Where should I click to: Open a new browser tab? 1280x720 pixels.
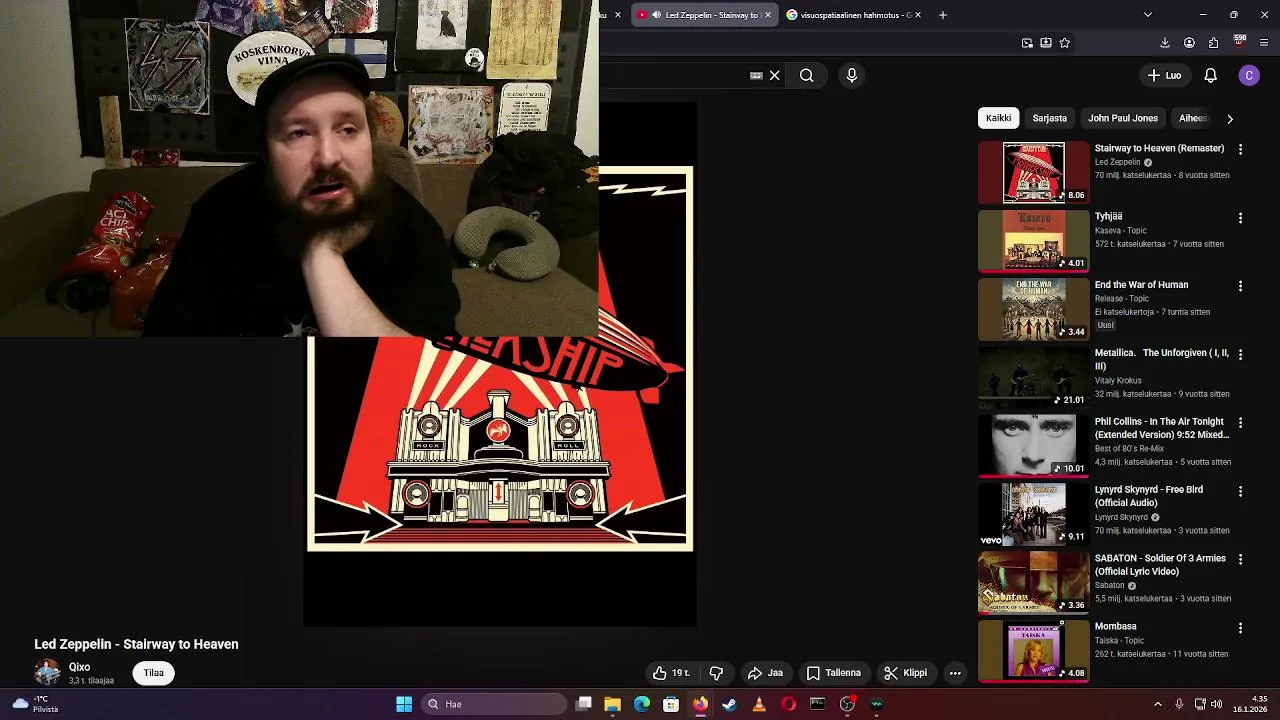click(942, 15)
